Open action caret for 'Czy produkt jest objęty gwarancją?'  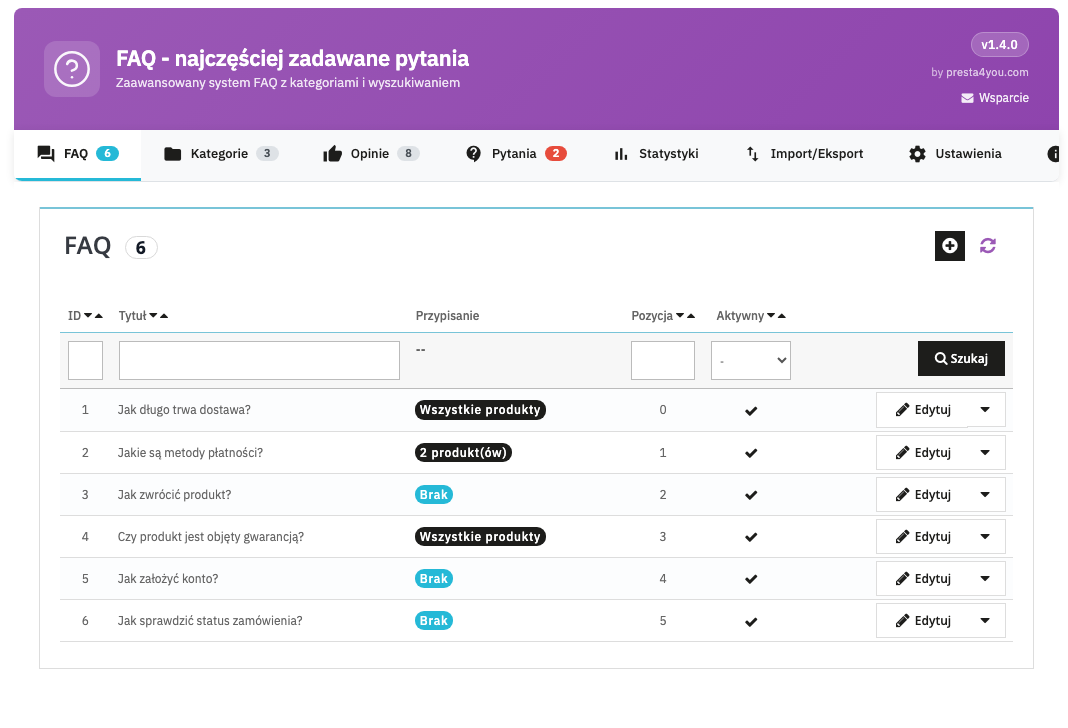985,537
